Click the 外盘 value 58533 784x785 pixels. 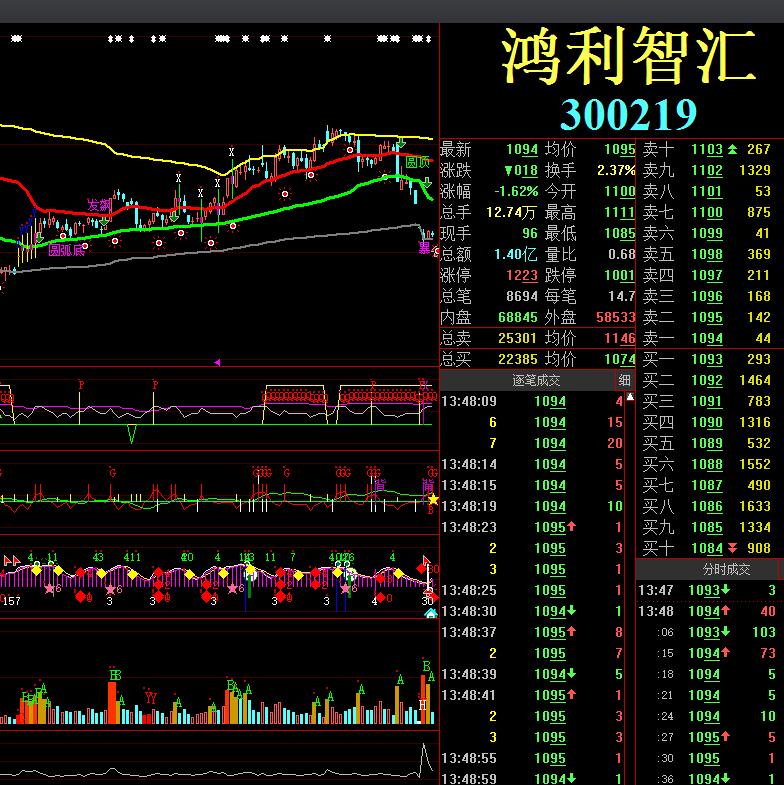point(615,317)
